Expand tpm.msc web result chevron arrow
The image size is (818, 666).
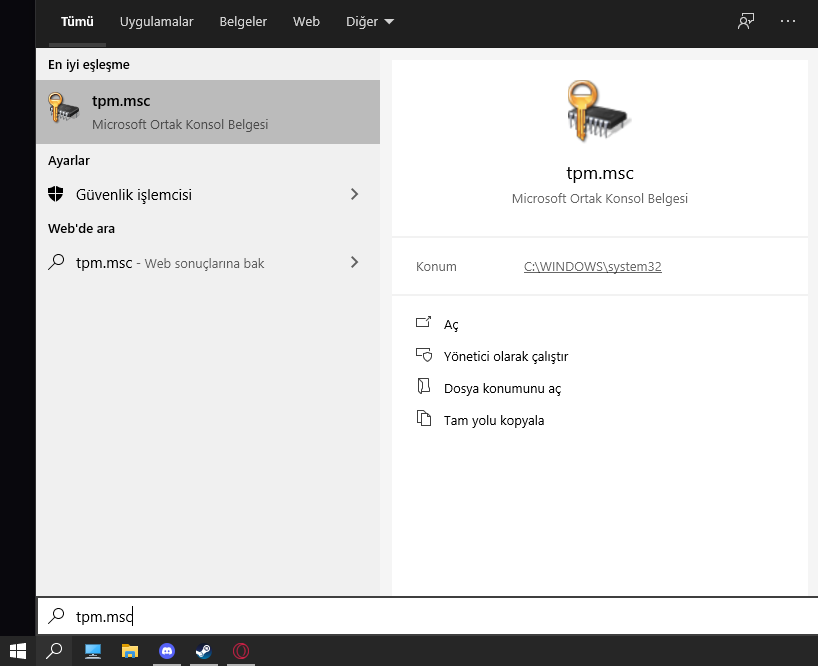coord(355,262)
